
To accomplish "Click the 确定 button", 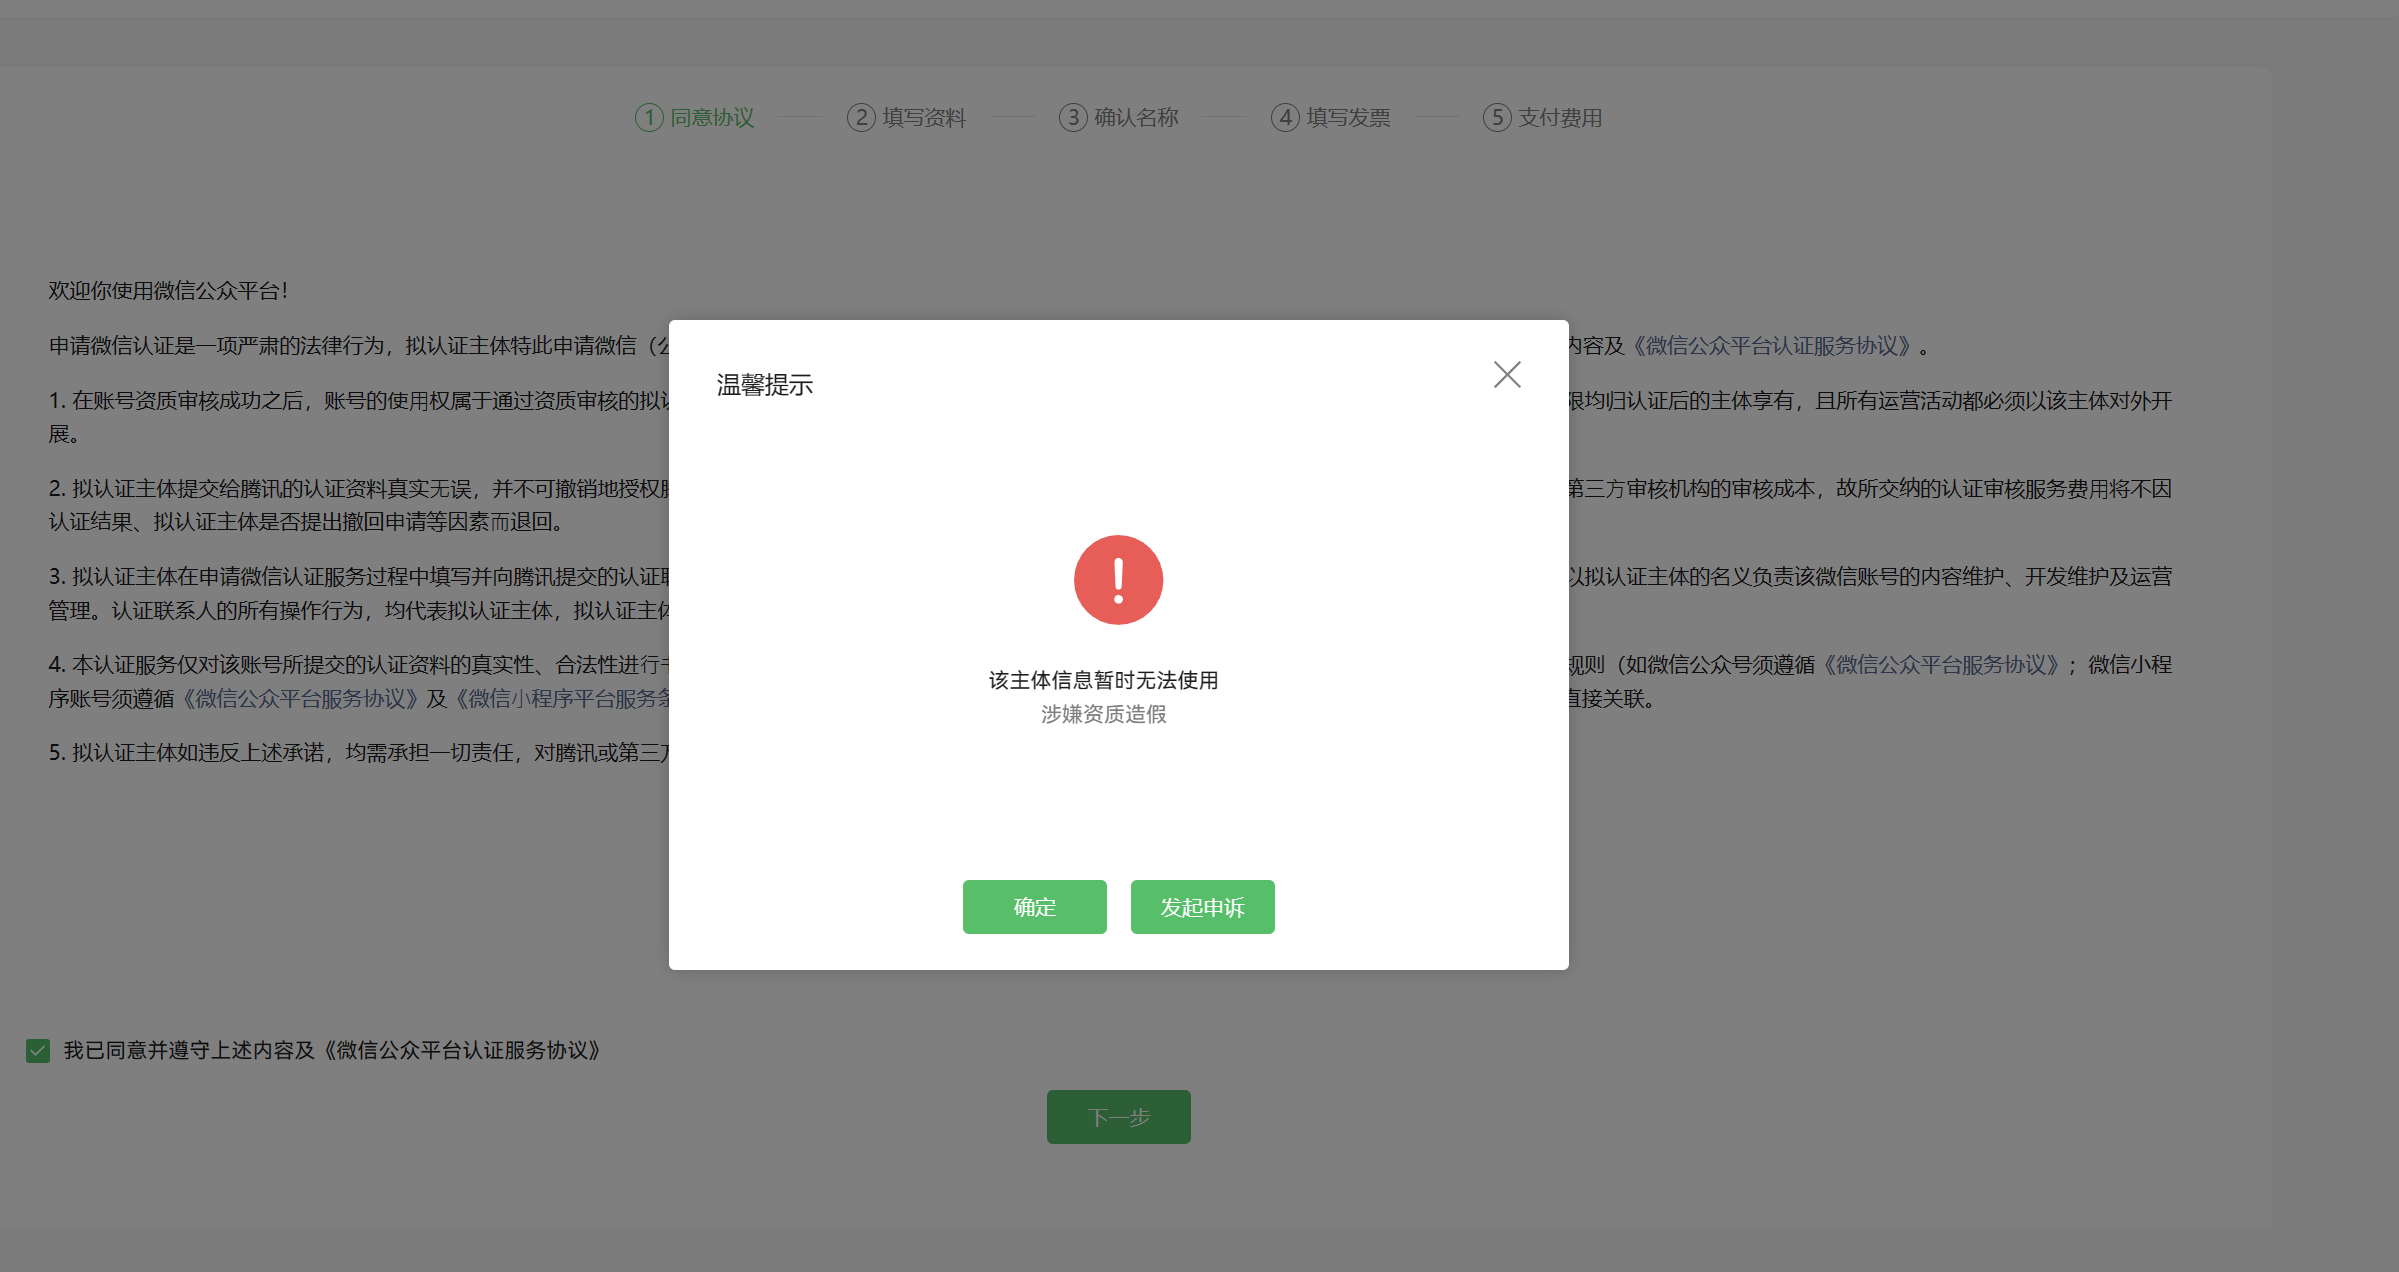I will [x=1034, y=907].
